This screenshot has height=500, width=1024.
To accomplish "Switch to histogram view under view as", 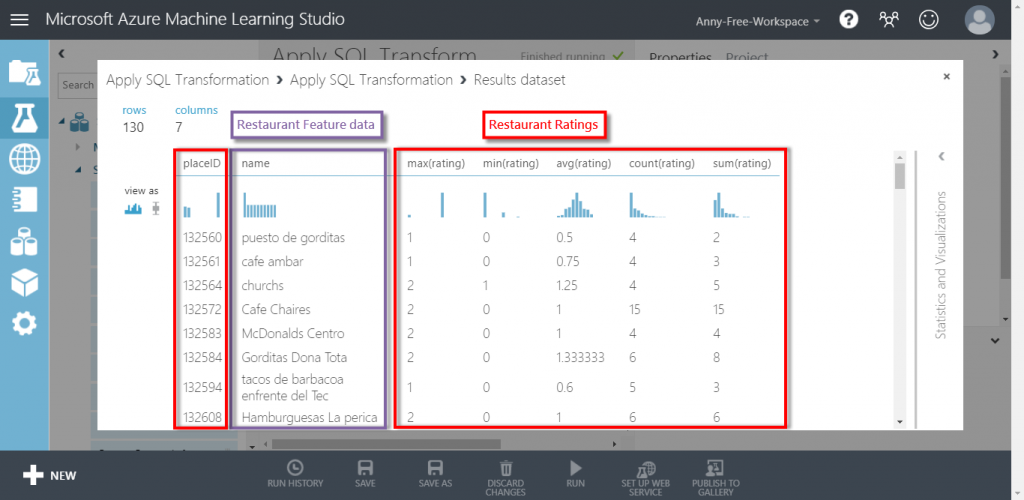I will point(133,209).
